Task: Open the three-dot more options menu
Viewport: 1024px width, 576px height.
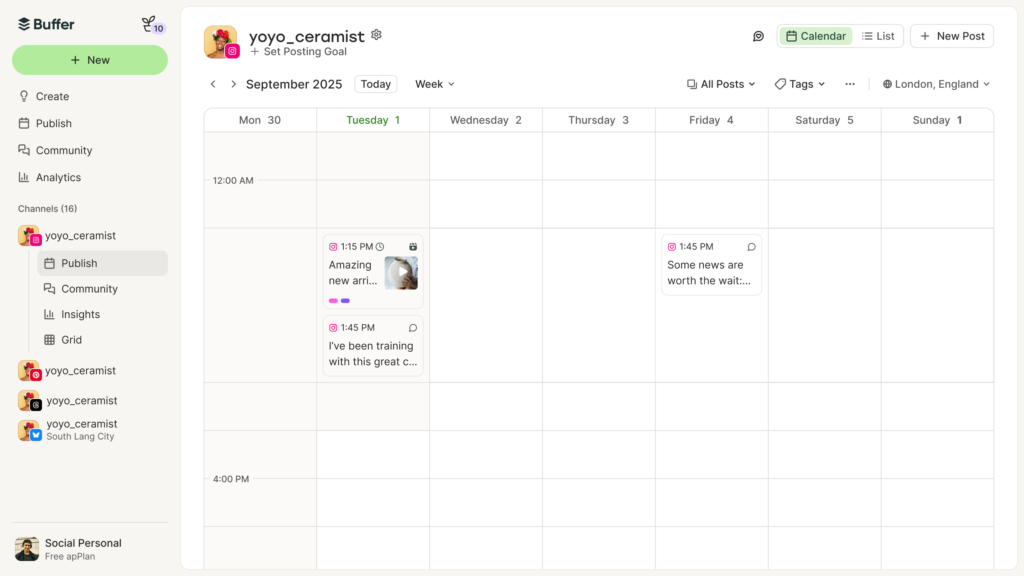Action: coord(849,84)
